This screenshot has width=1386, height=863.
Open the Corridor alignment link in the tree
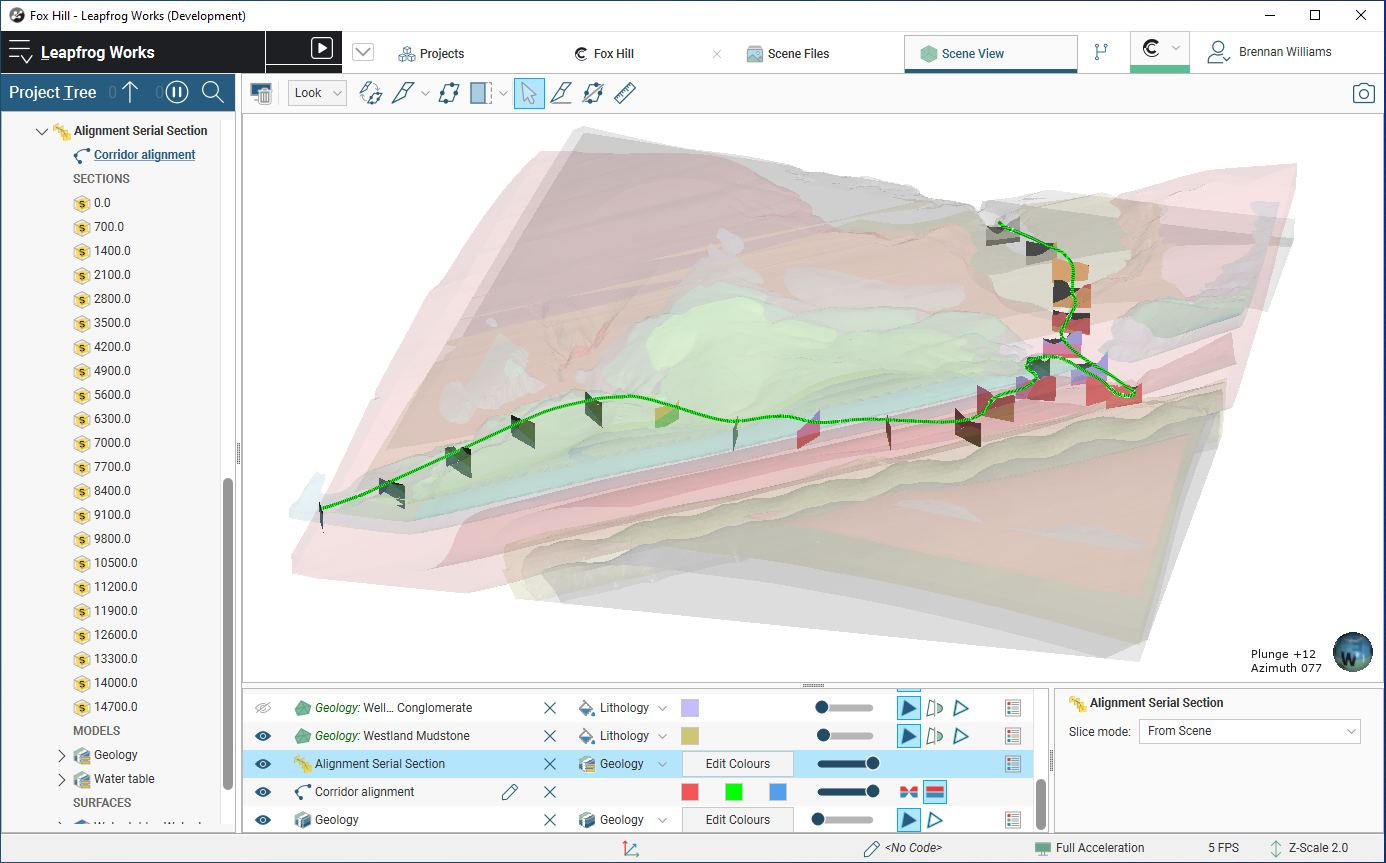[142, 155]
